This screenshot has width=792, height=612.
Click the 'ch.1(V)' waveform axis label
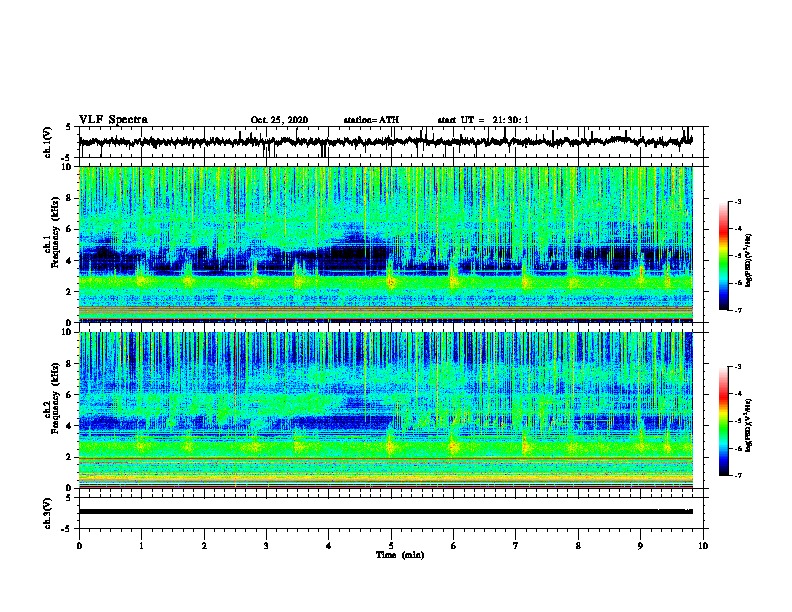click(48, 142)
